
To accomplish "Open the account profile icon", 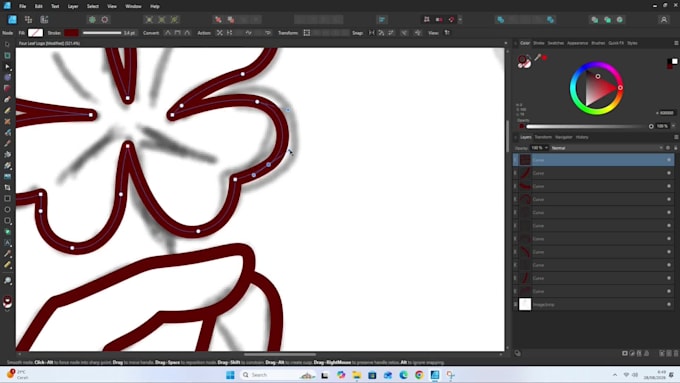I will pos(664,20).
